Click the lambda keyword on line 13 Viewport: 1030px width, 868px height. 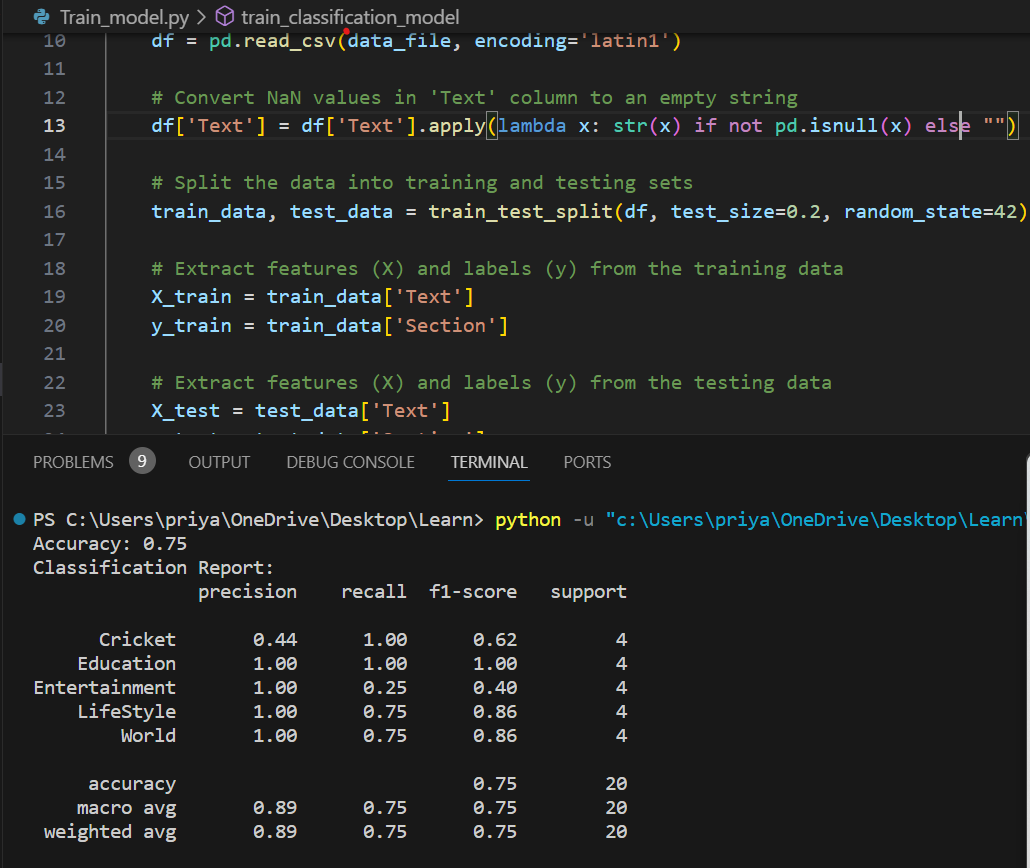[532, 126]
